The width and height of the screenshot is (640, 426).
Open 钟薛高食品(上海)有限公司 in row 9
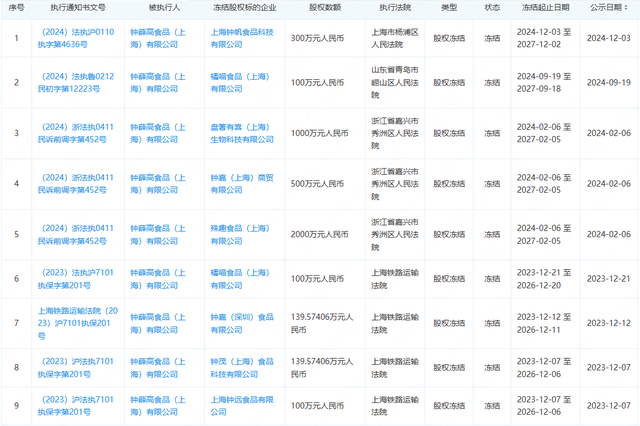pyautogui.click(x=158, y=406)
